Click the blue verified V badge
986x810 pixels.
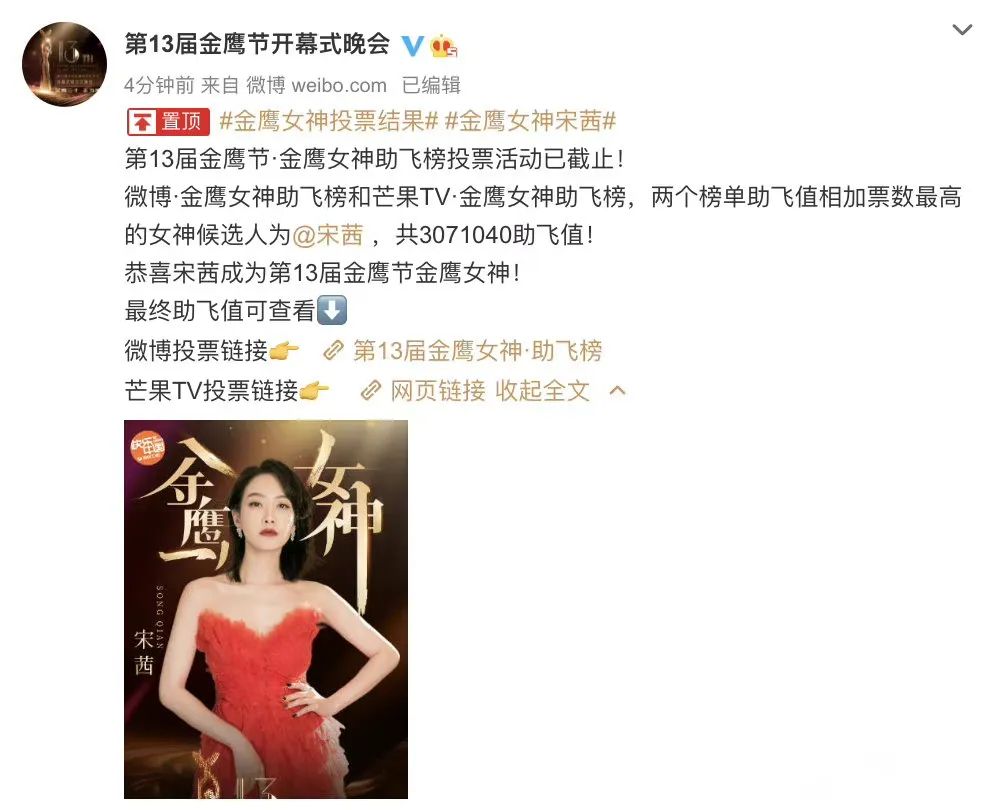tap(413, 45)
